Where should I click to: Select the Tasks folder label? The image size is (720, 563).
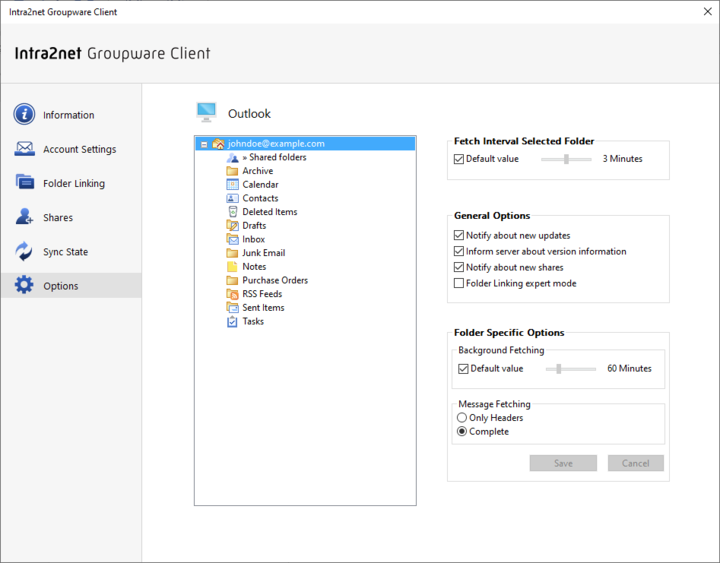253,321
